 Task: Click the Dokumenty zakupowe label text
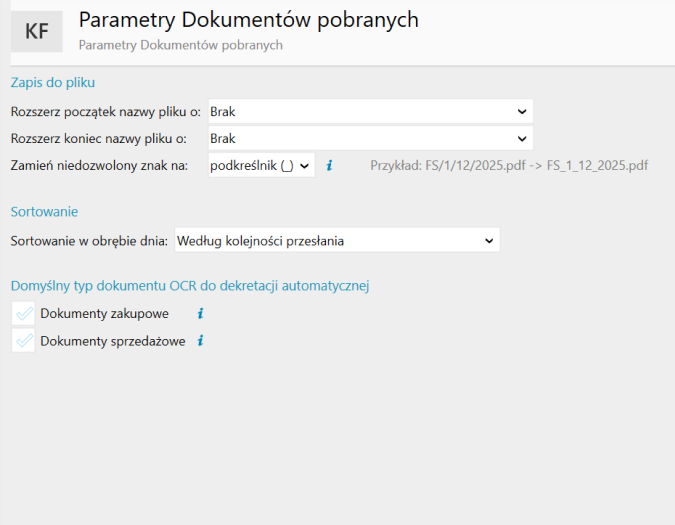coord(105,314)
